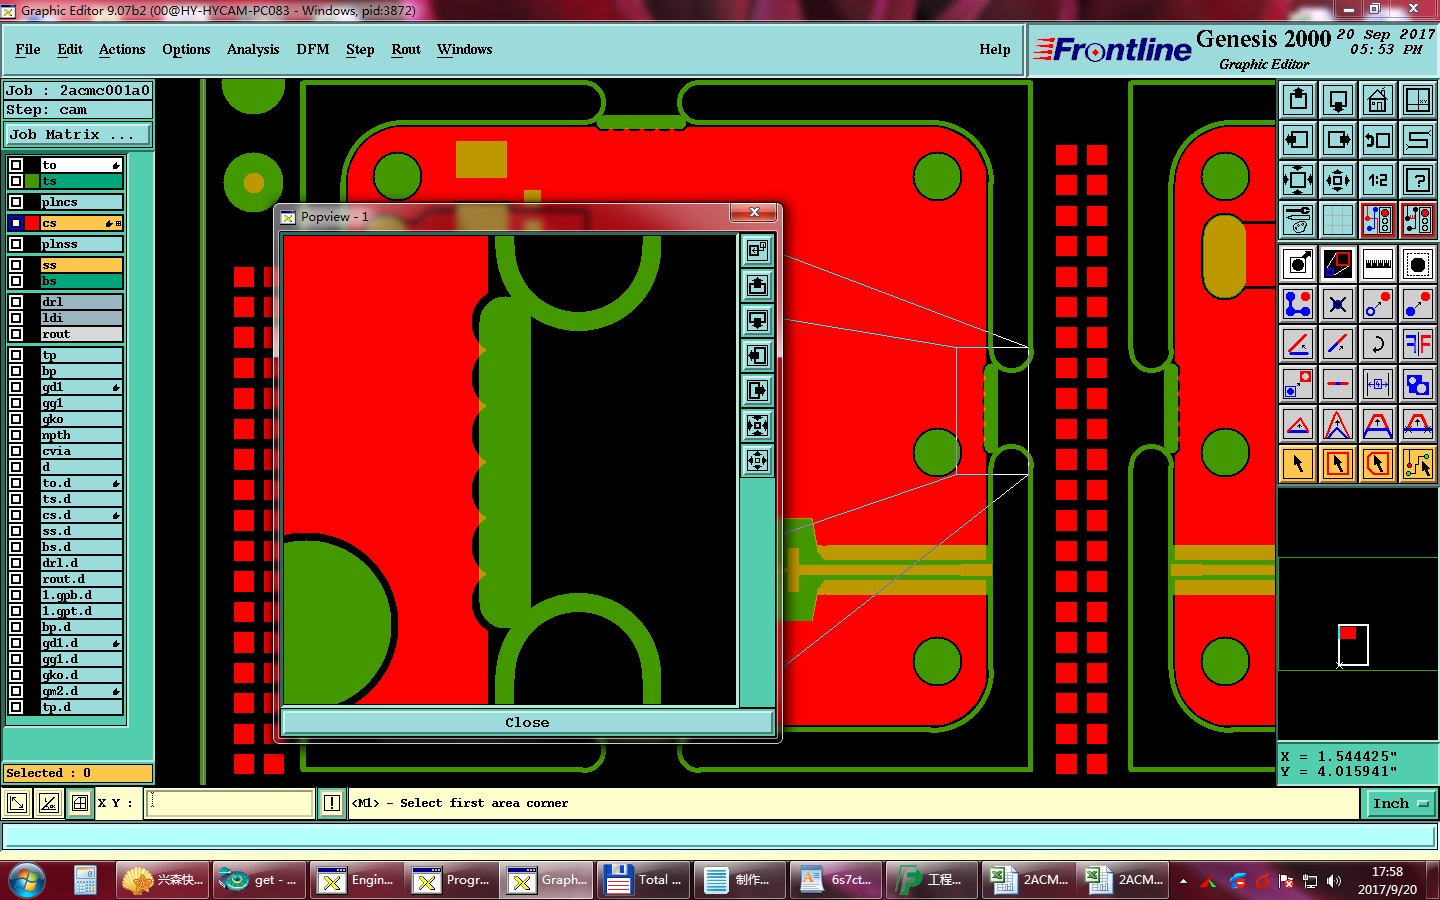Screen dimensions: 1440x900
Task: Click the mirror F flip icon
Action: click(x=1417, y=344)
